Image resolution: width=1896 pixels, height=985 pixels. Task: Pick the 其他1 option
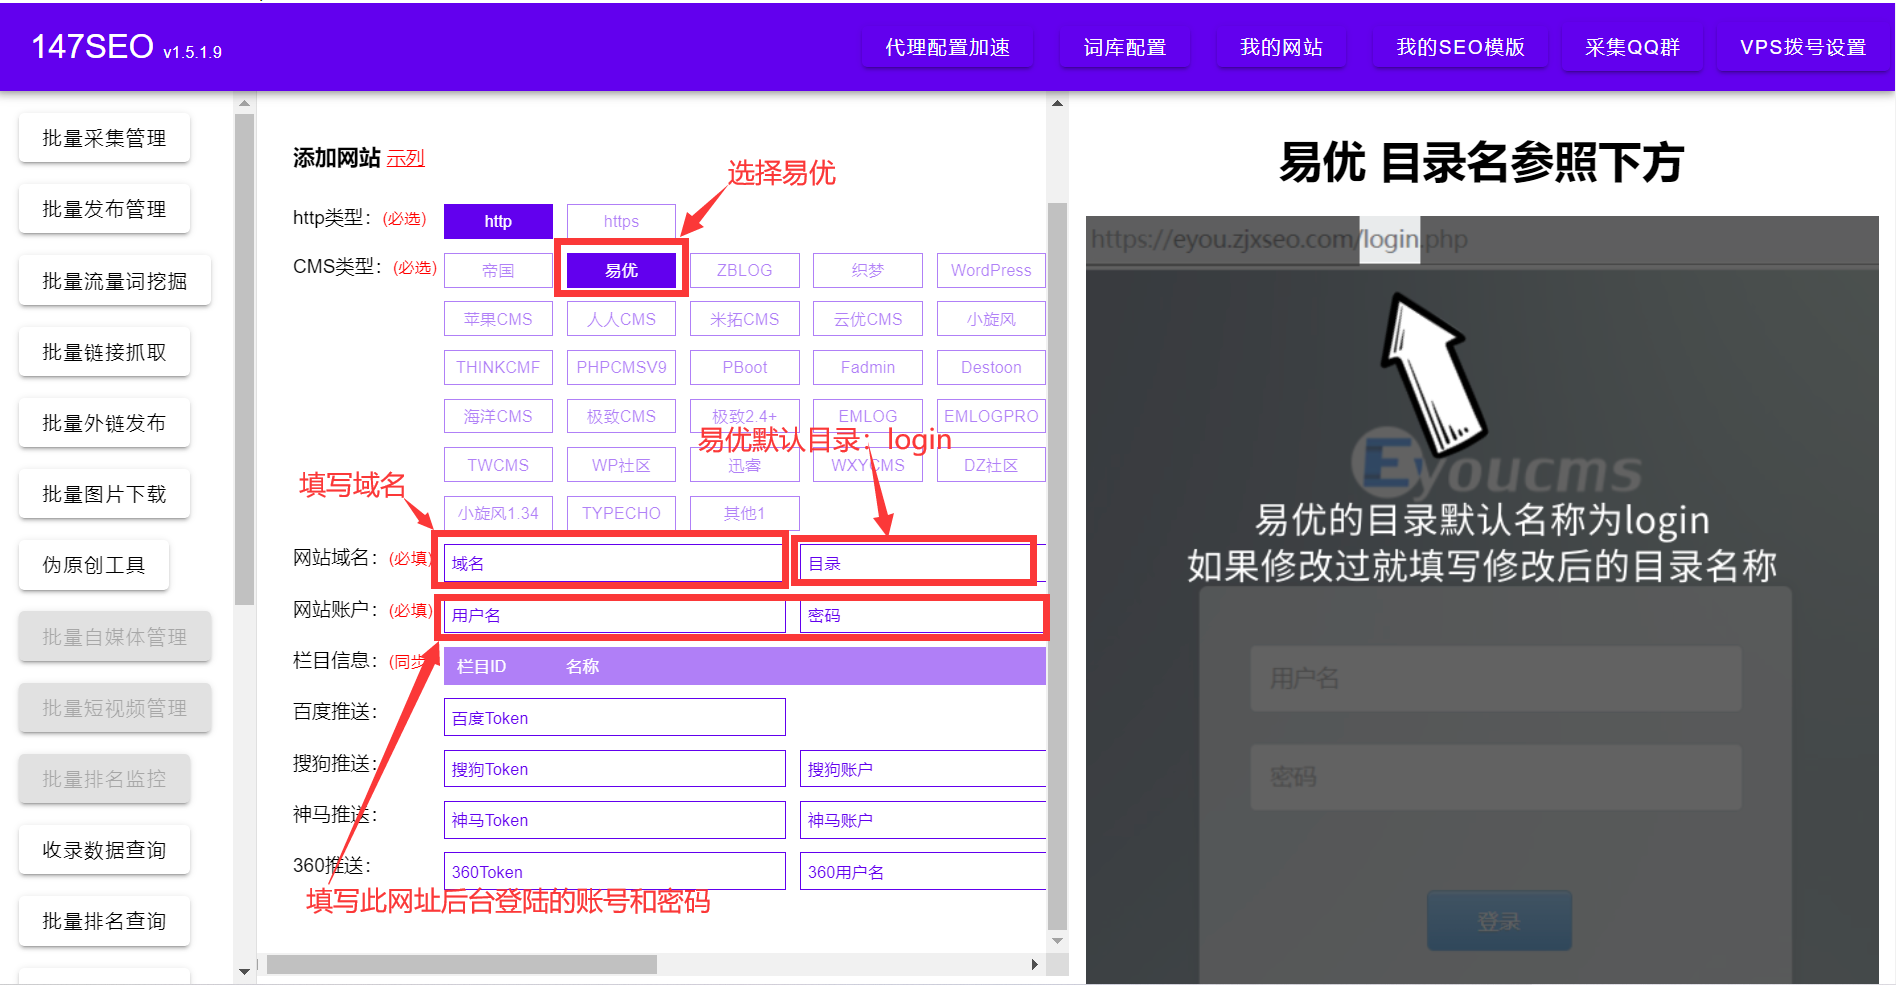[745, 513]
